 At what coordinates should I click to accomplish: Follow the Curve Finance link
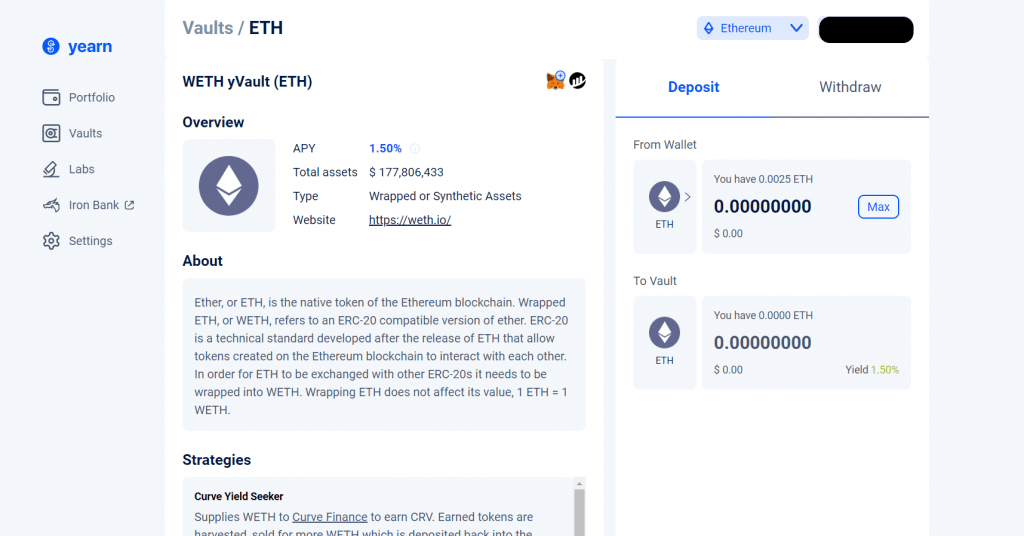327,517
